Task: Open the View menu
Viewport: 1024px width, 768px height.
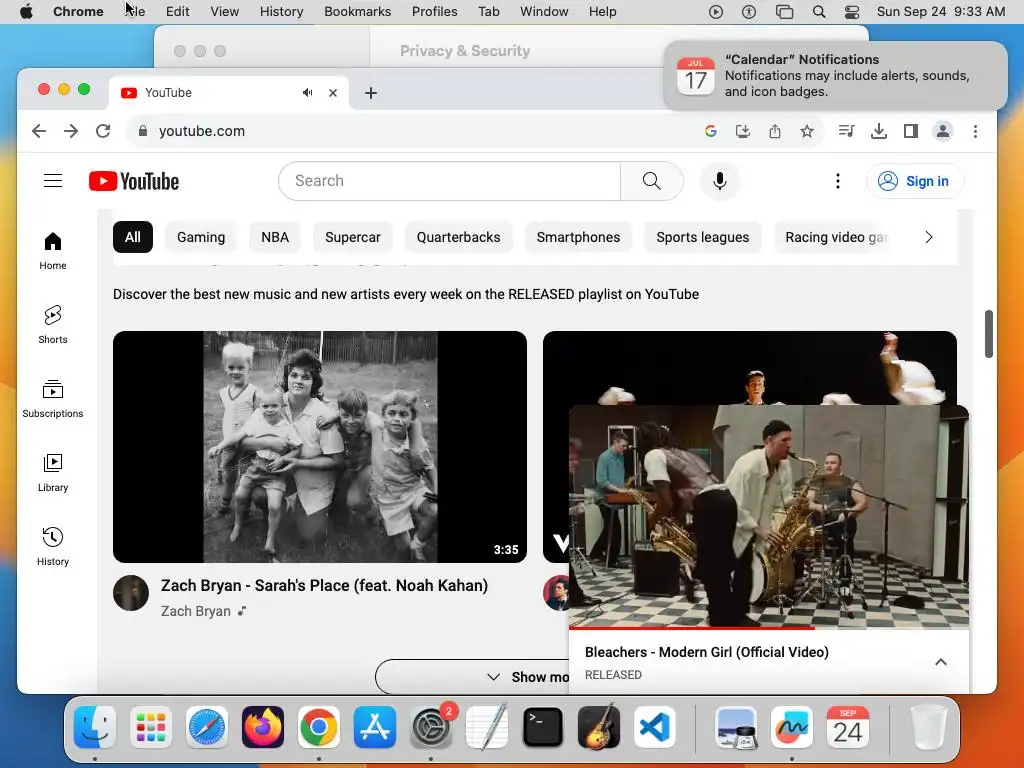Action: pos(224,12)
